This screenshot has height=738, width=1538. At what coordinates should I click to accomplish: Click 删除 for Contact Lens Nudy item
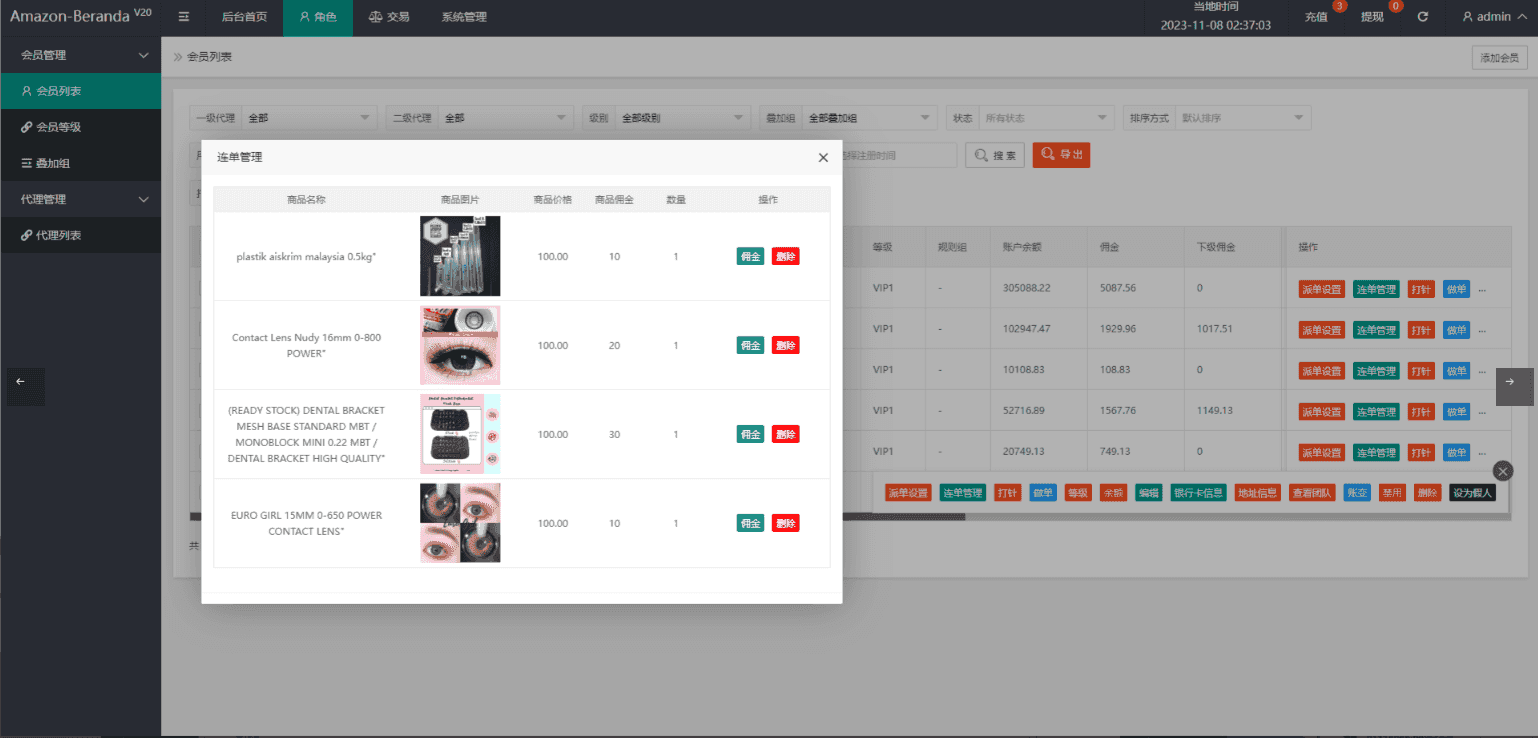pyautogui.click(x=786, y=346)
